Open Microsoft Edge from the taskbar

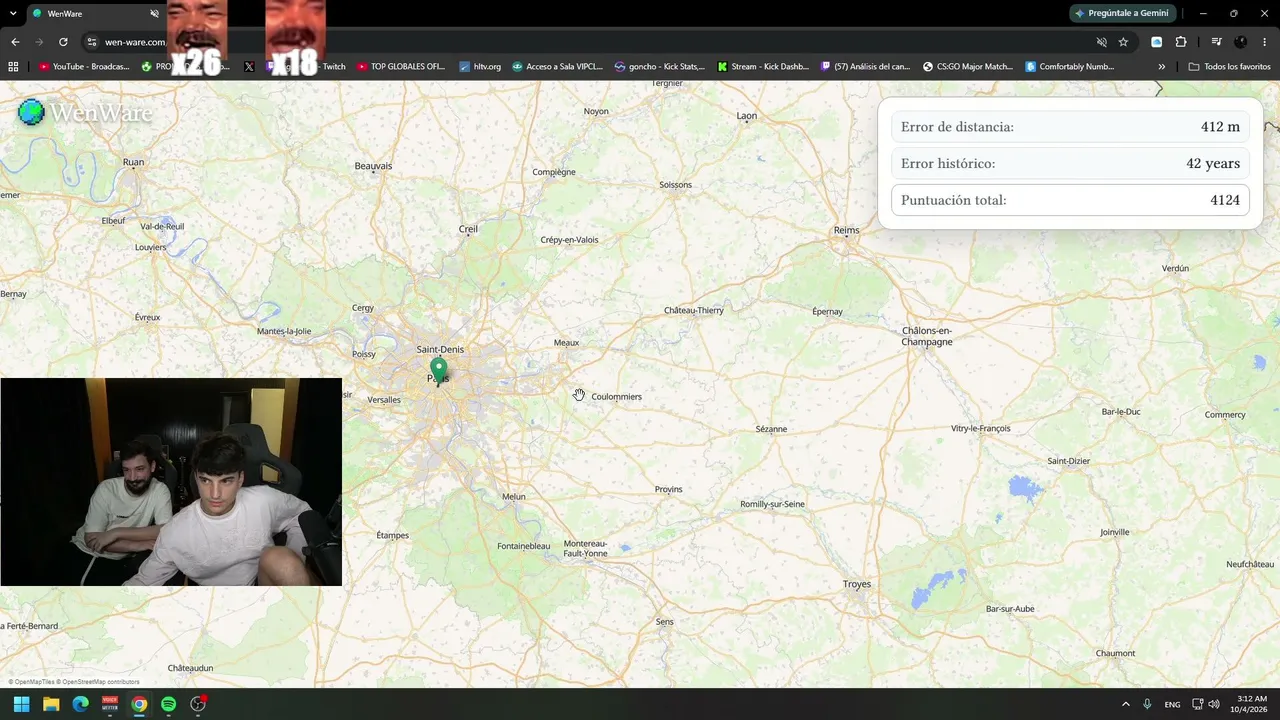pos(80,704)
